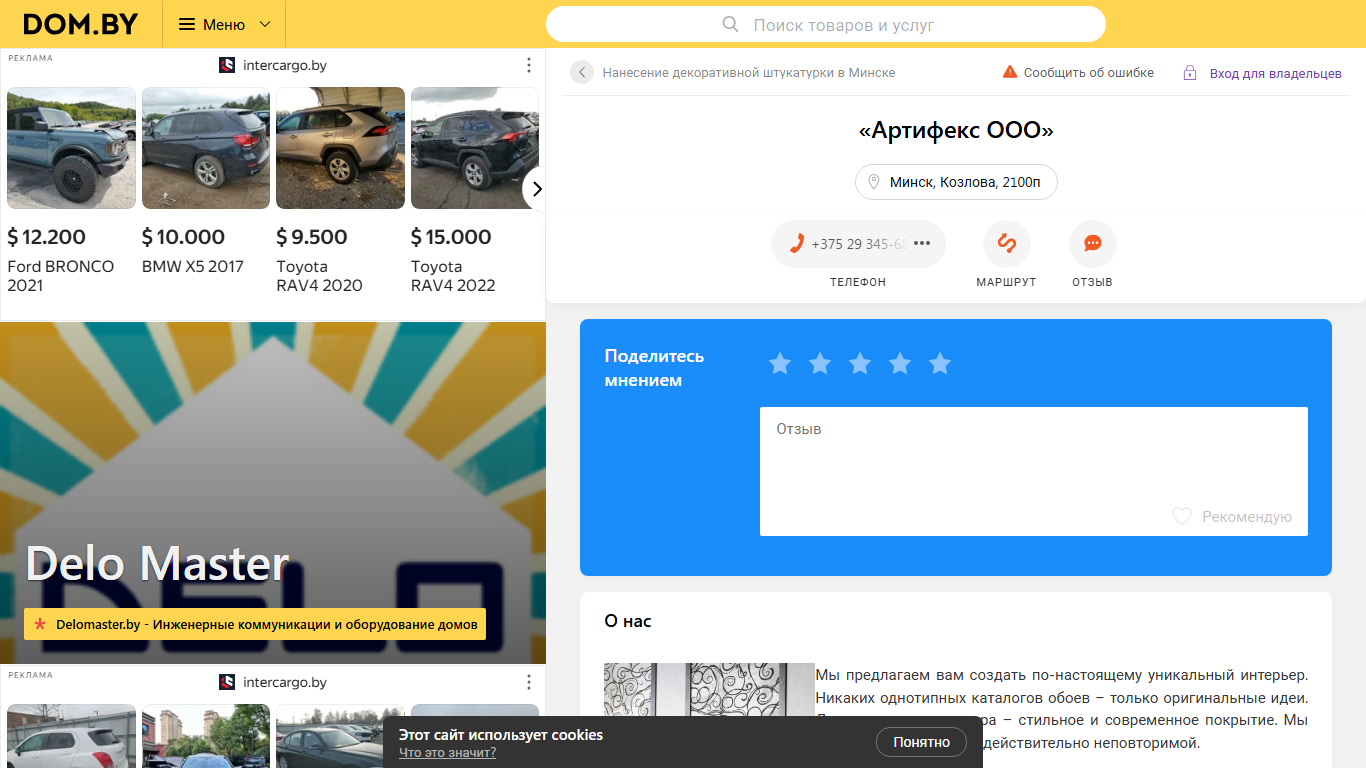Click the $9.500 price

pos(312,237)
